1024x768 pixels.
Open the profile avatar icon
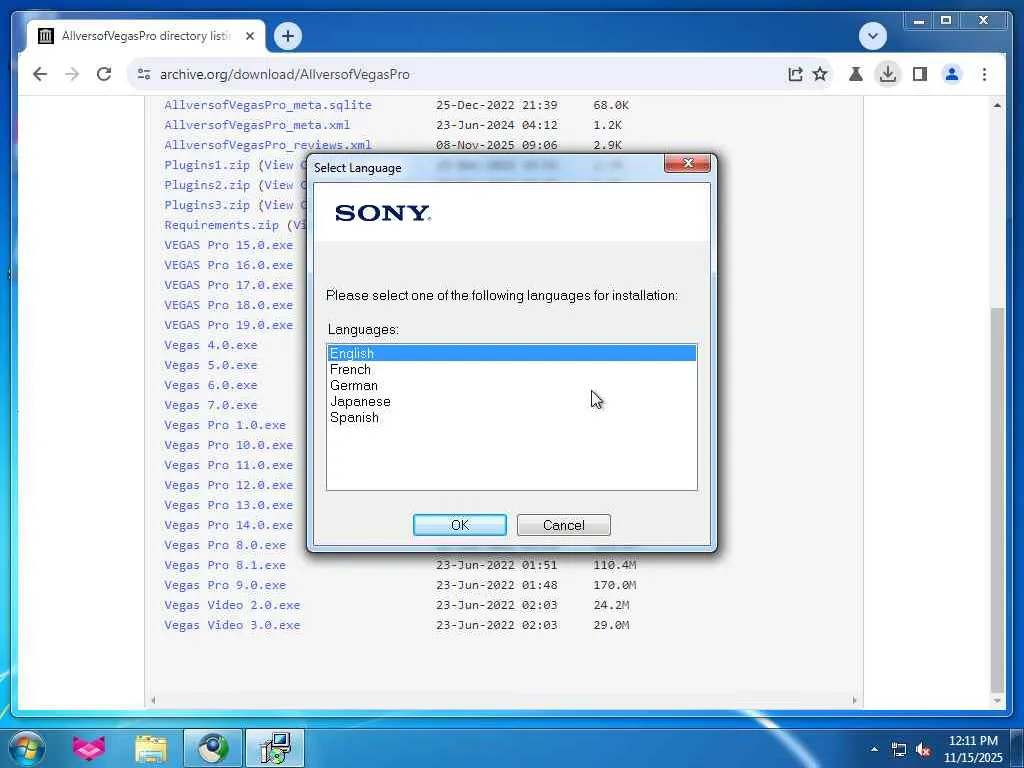(952, 74)
